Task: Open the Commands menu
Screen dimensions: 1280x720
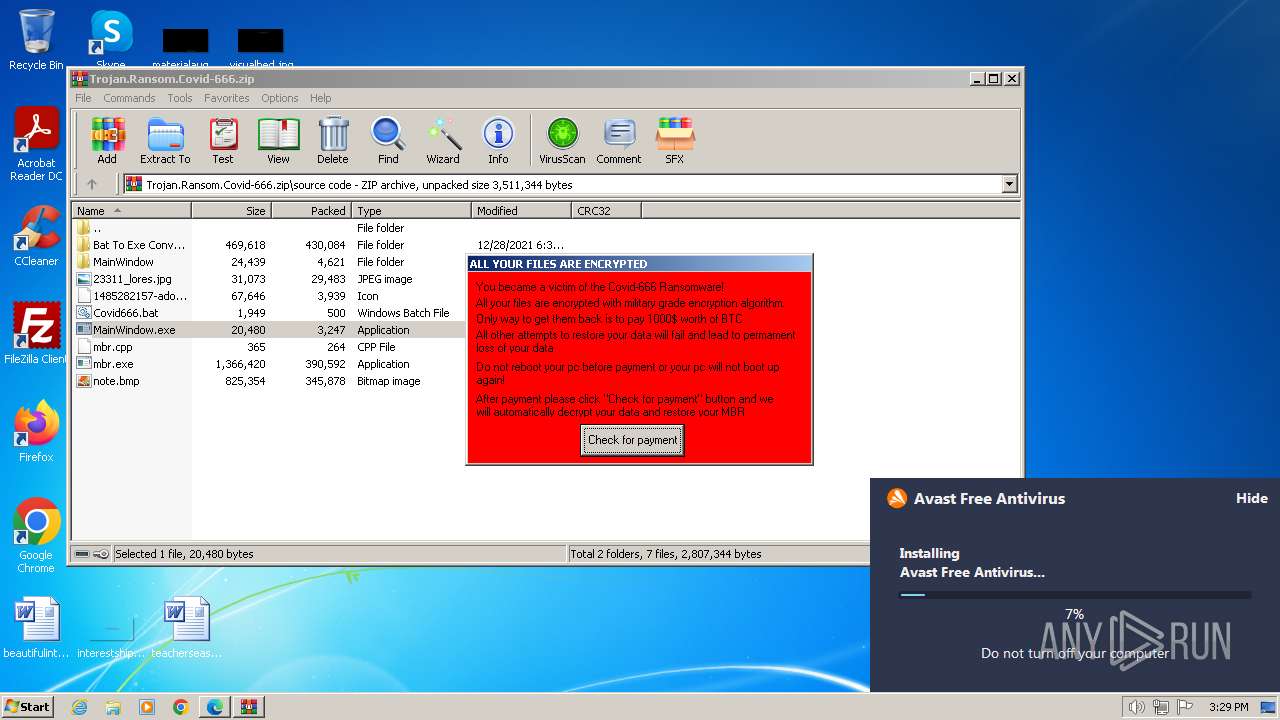Action: coord(129,98)
